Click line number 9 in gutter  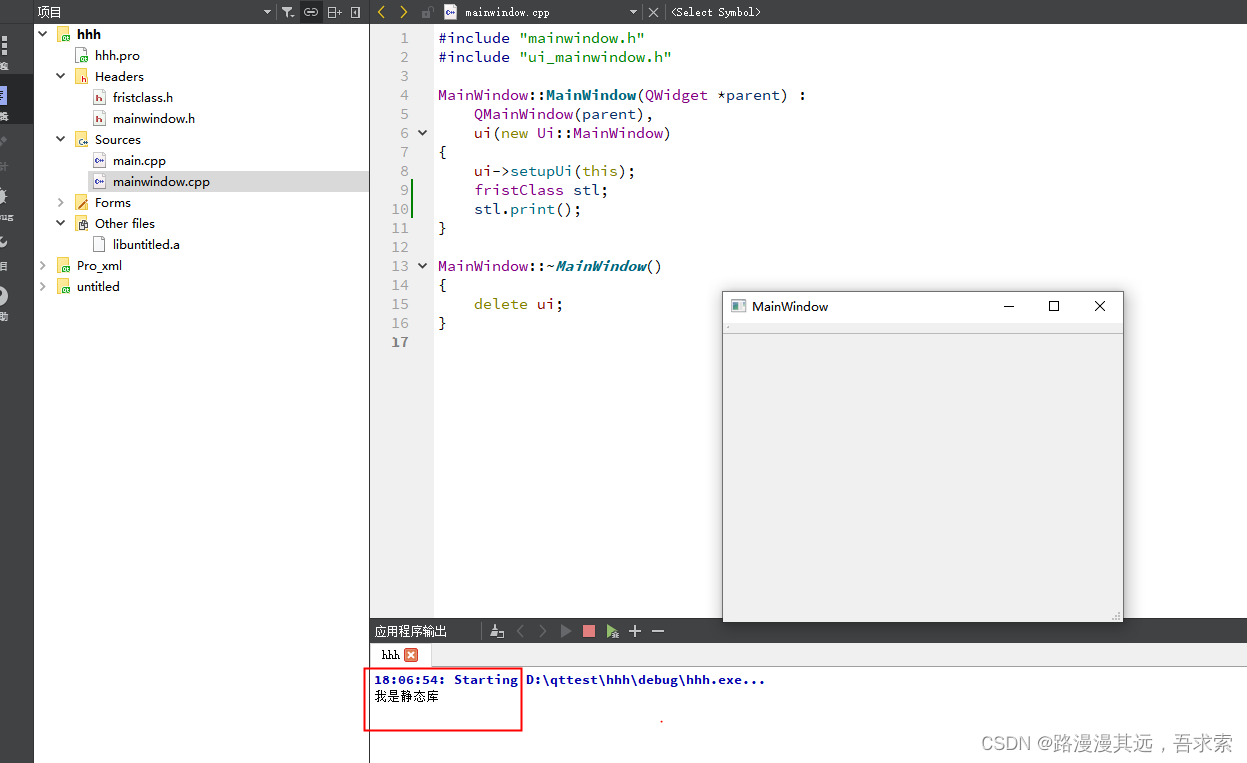click(404, 190)
